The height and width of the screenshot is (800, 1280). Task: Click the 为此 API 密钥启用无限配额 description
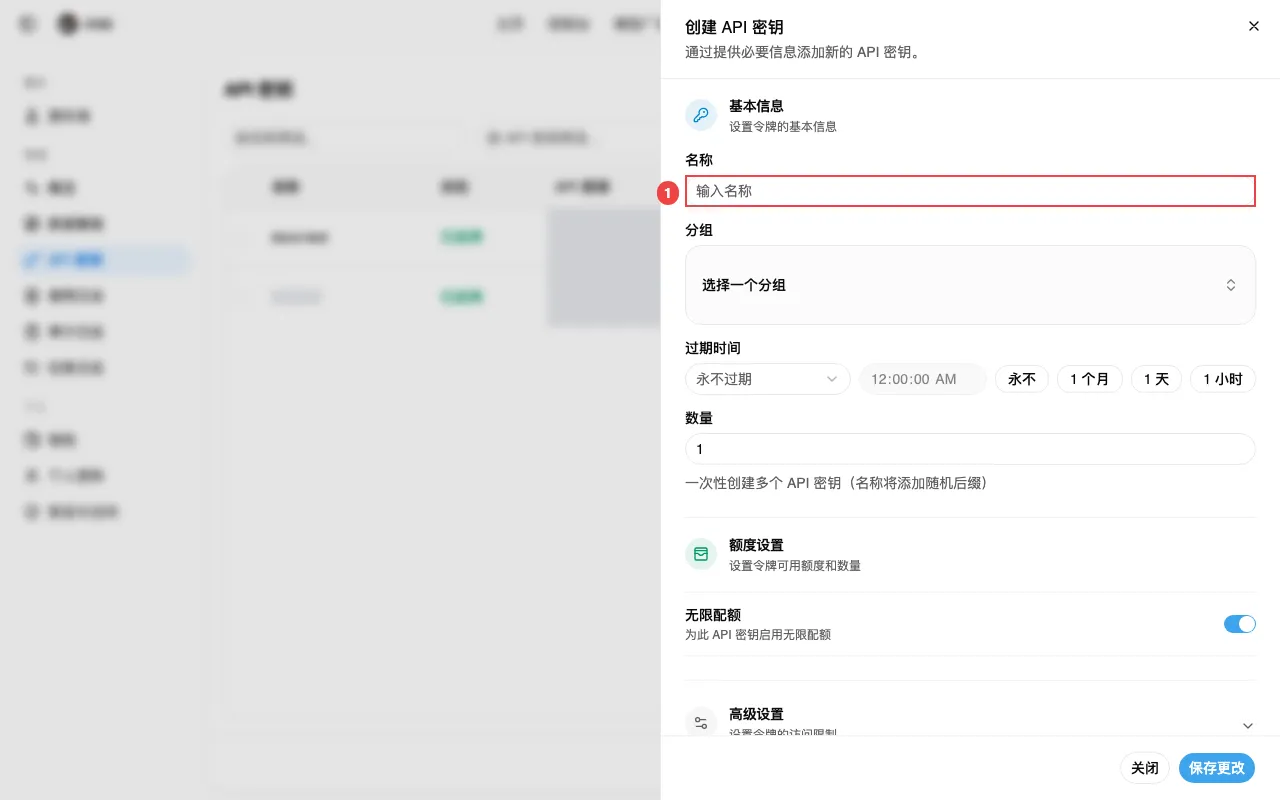point(758,635)
